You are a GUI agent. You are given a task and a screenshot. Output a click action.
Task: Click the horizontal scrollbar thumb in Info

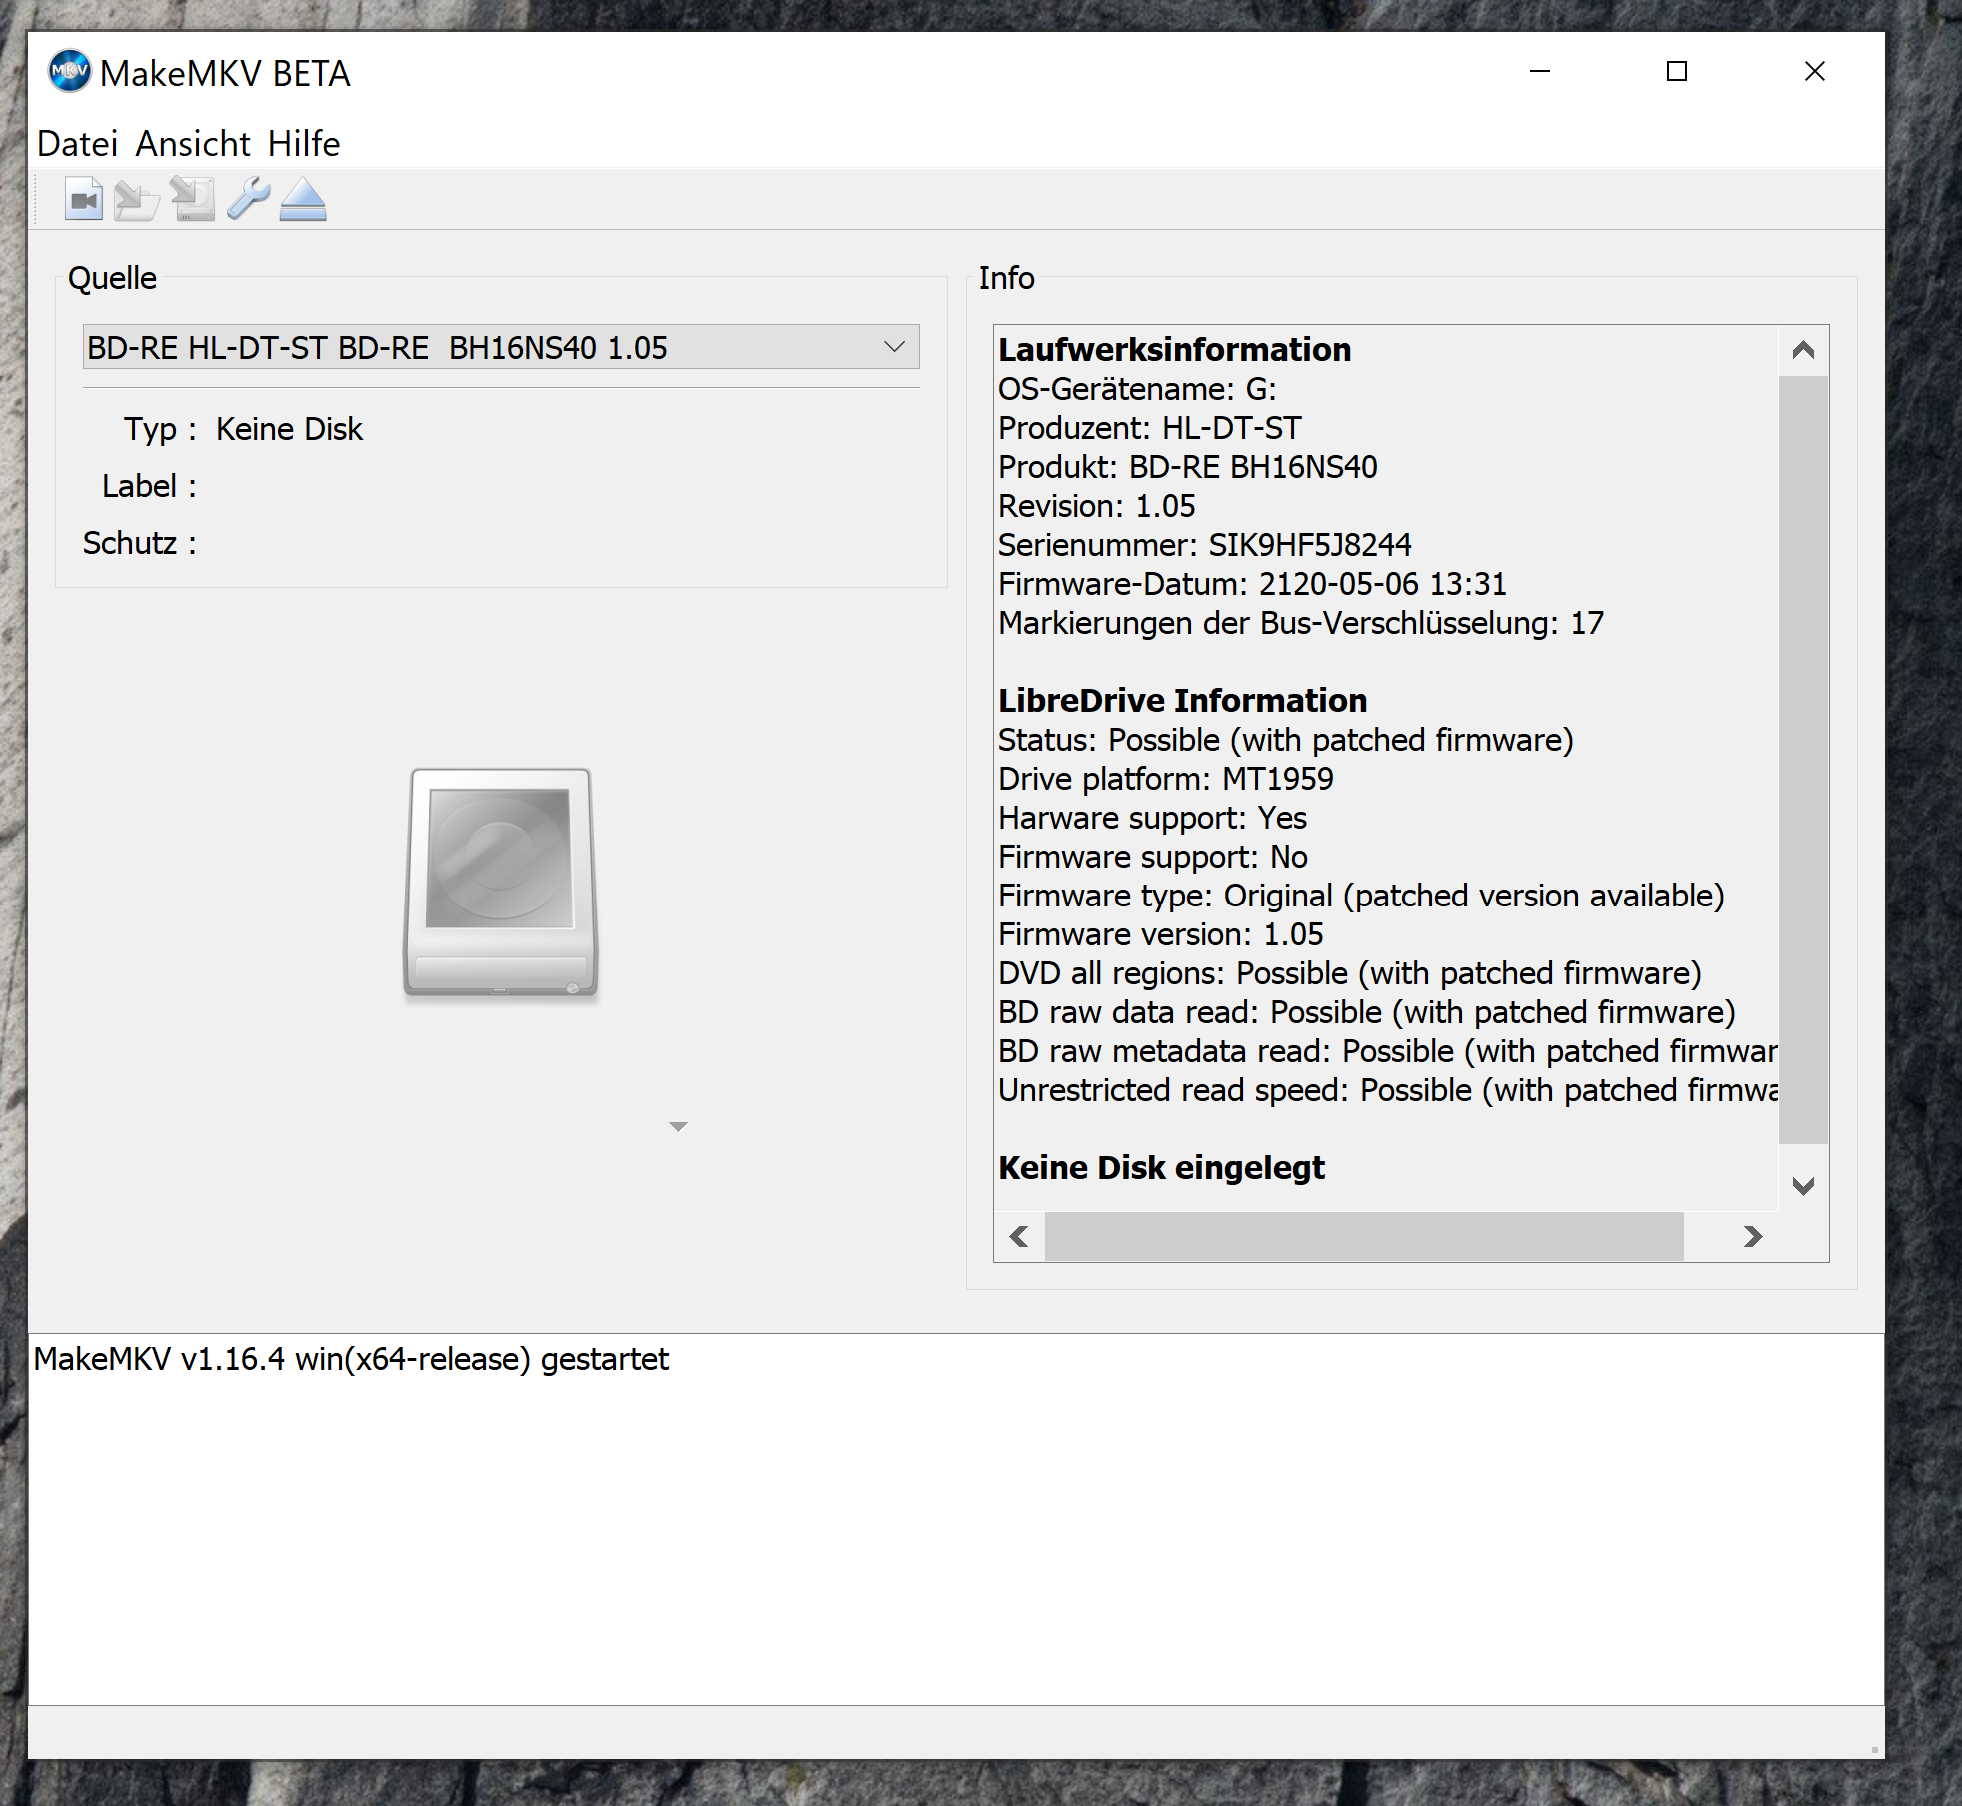[x=1363, y=1237]
